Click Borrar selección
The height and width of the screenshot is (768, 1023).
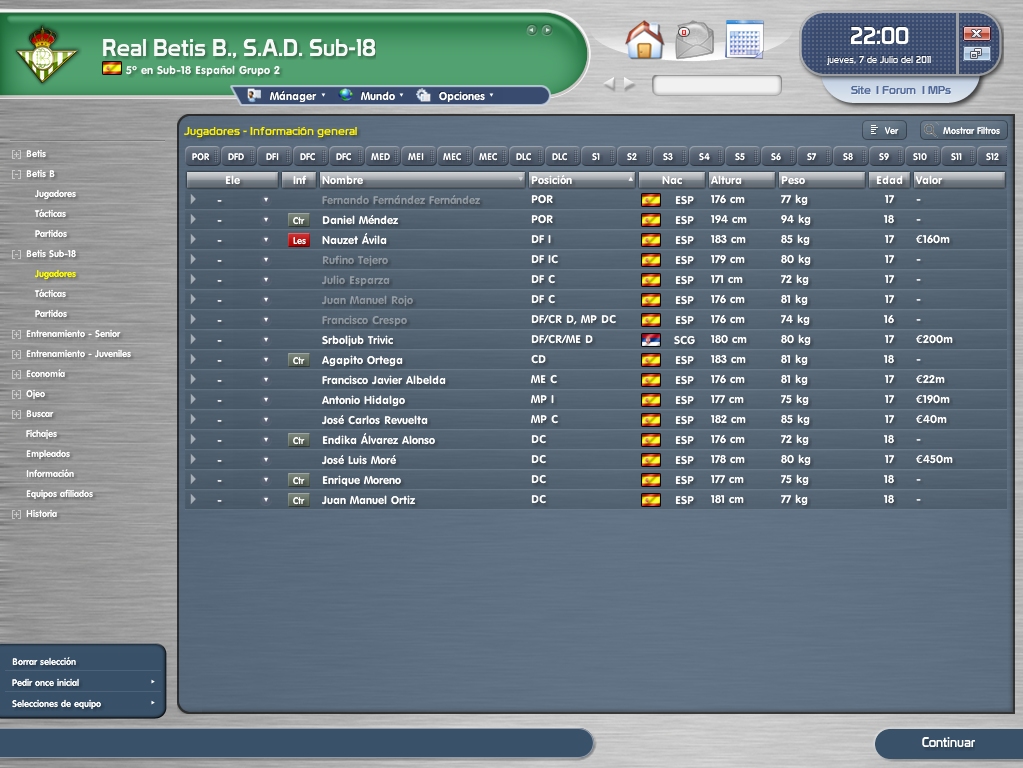tap(82, 662)
